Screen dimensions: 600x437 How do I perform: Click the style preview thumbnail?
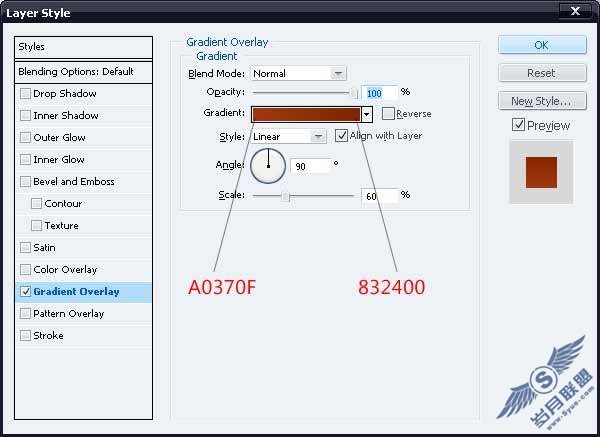(541, 172)
